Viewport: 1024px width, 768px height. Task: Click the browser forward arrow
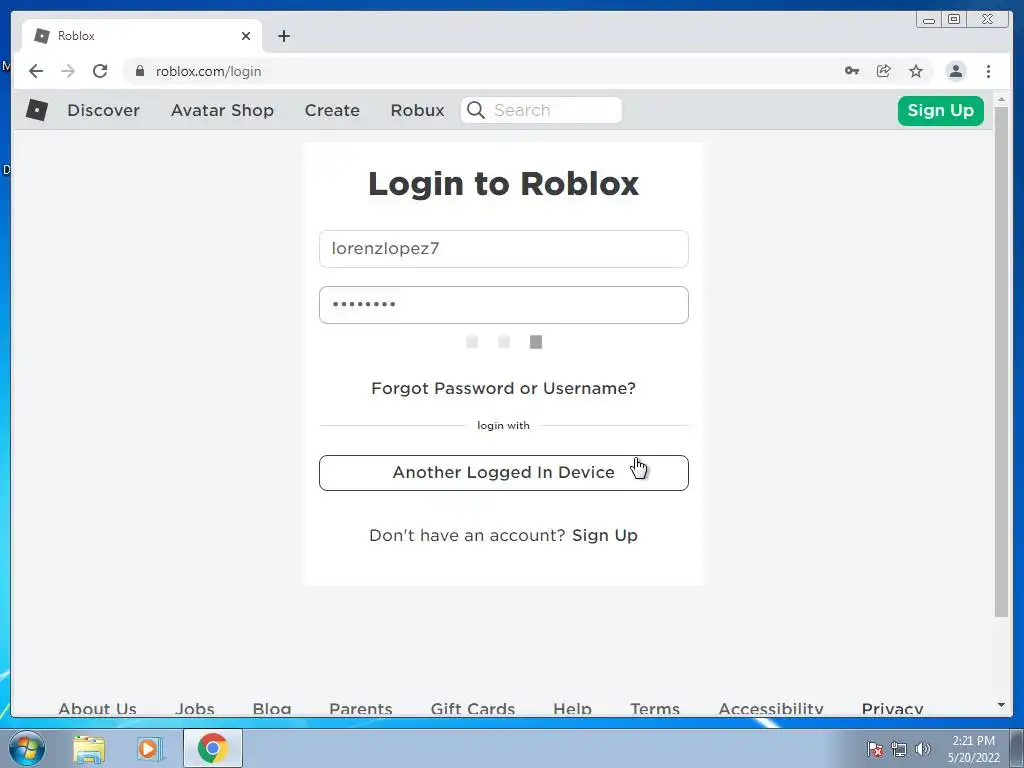(68, 71)
